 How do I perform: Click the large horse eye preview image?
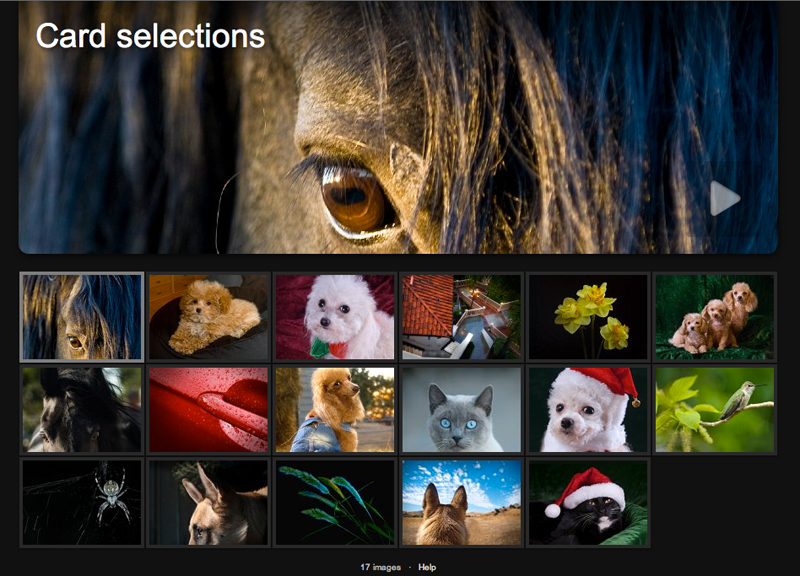point(398,128)
